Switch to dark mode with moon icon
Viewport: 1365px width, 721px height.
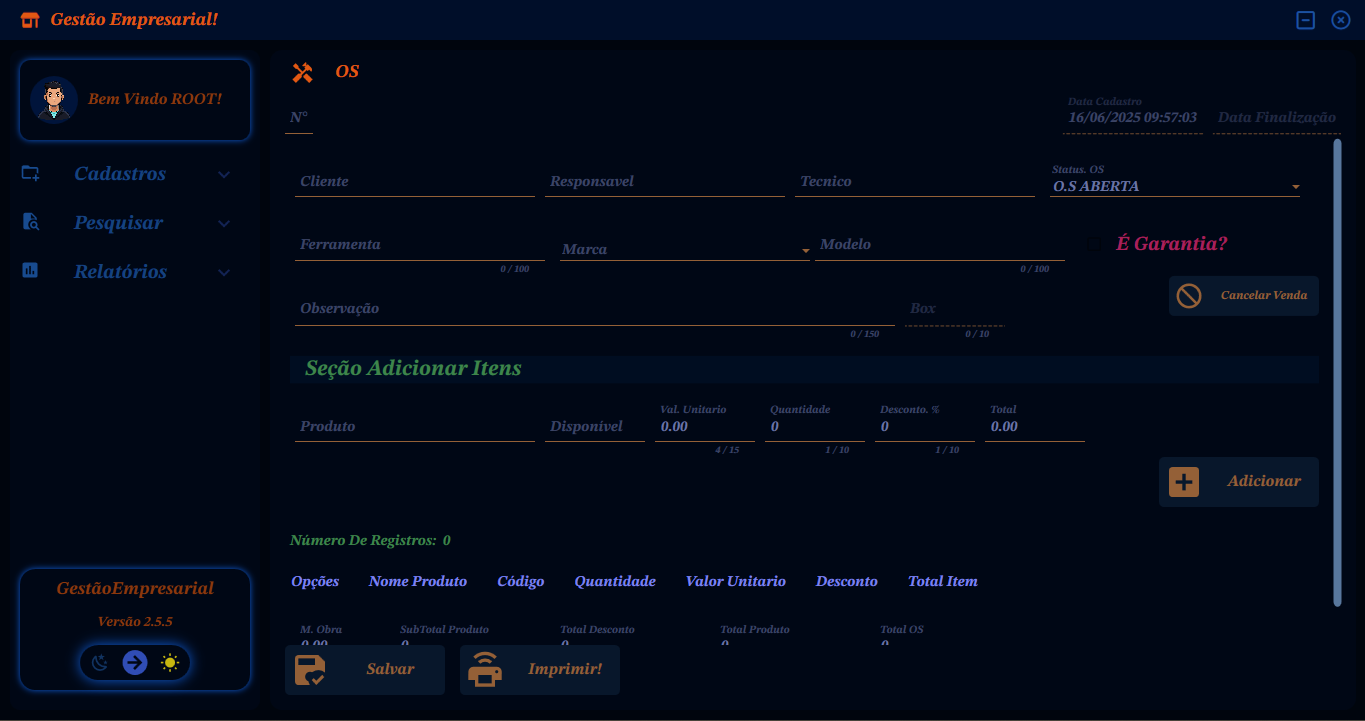tap(100, 662)
